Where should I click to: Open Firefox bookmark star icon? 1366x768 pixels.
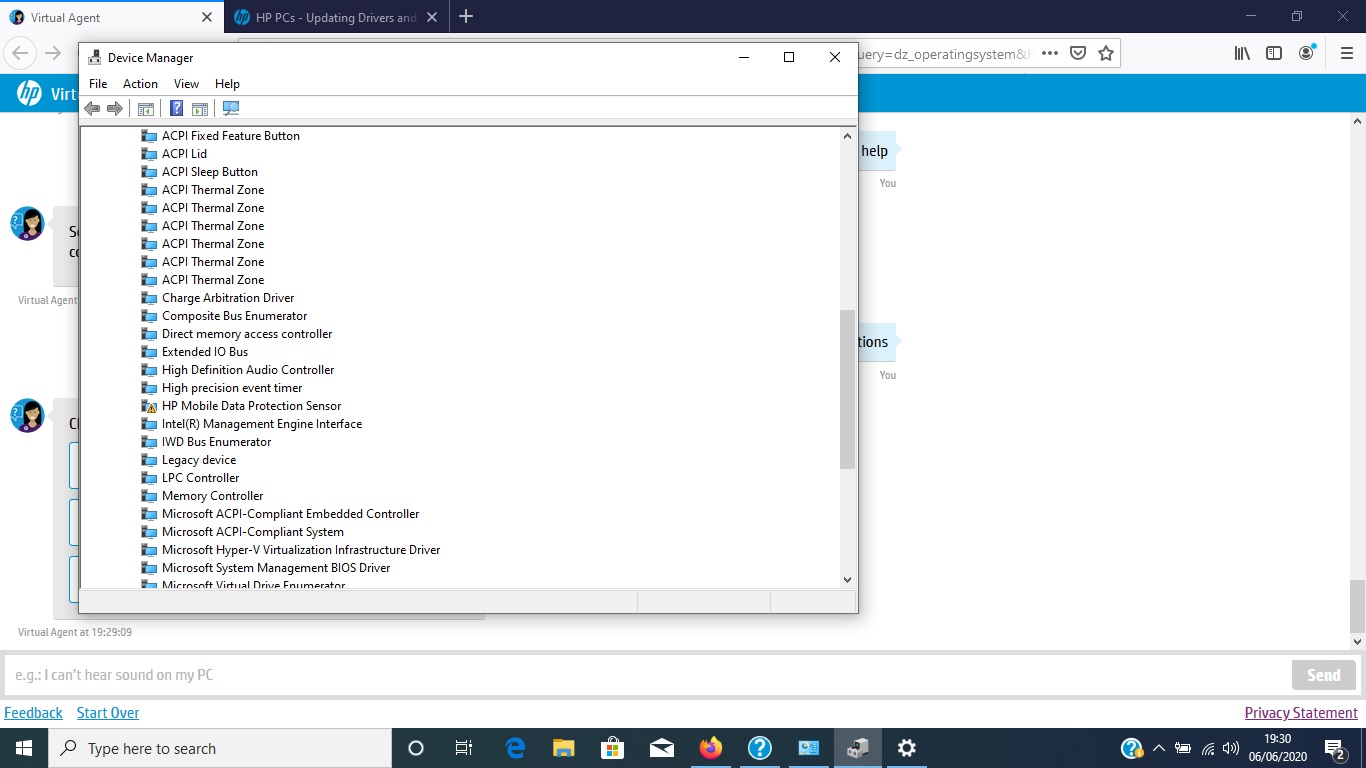pyautogui.click(x=1105, y=54)
